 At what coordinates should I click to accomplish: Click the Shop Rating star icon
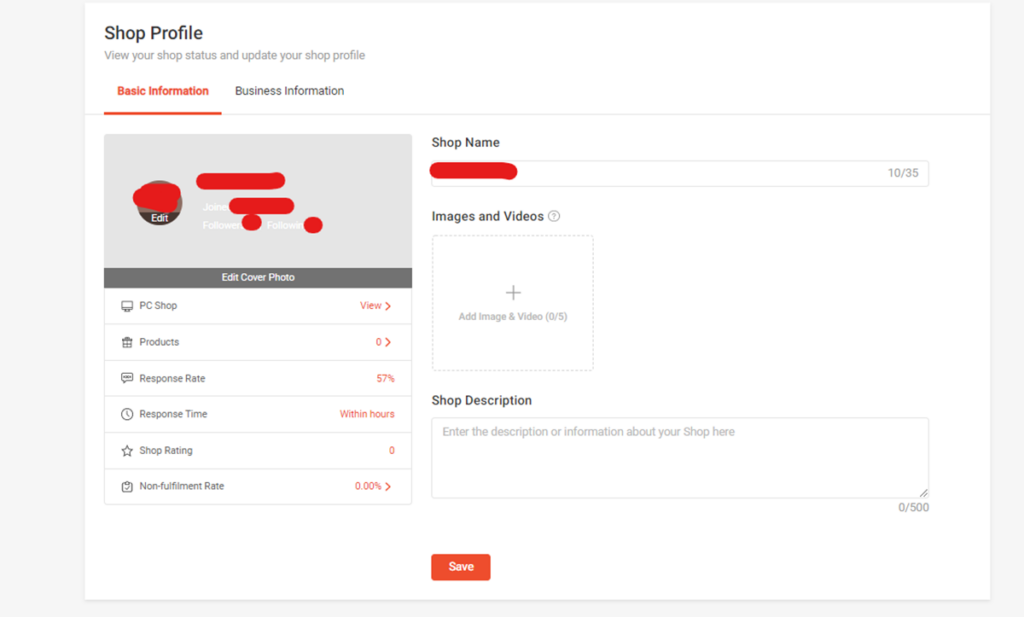tap(128, 450)
